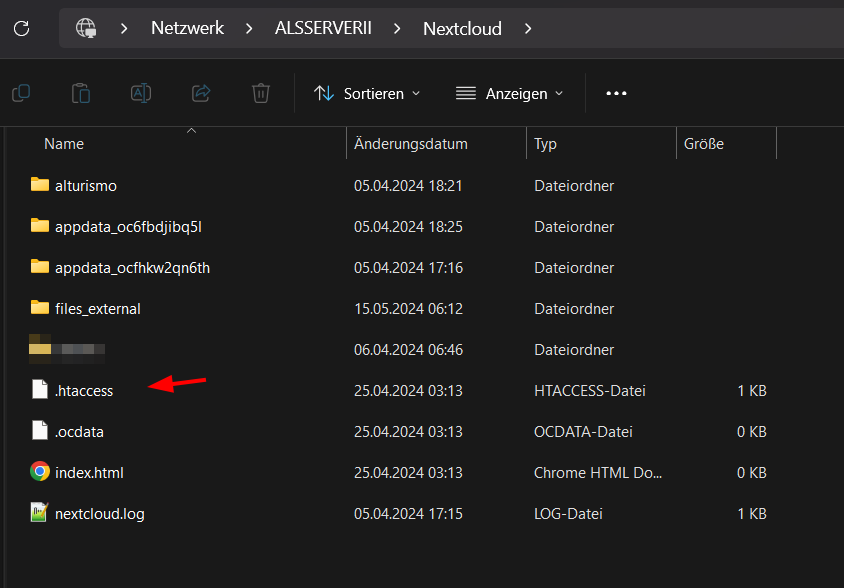The image size is (844, 588).
Task: Click the appdata_oc6fbdjibq5l folder icon
Action: point(40,226)
